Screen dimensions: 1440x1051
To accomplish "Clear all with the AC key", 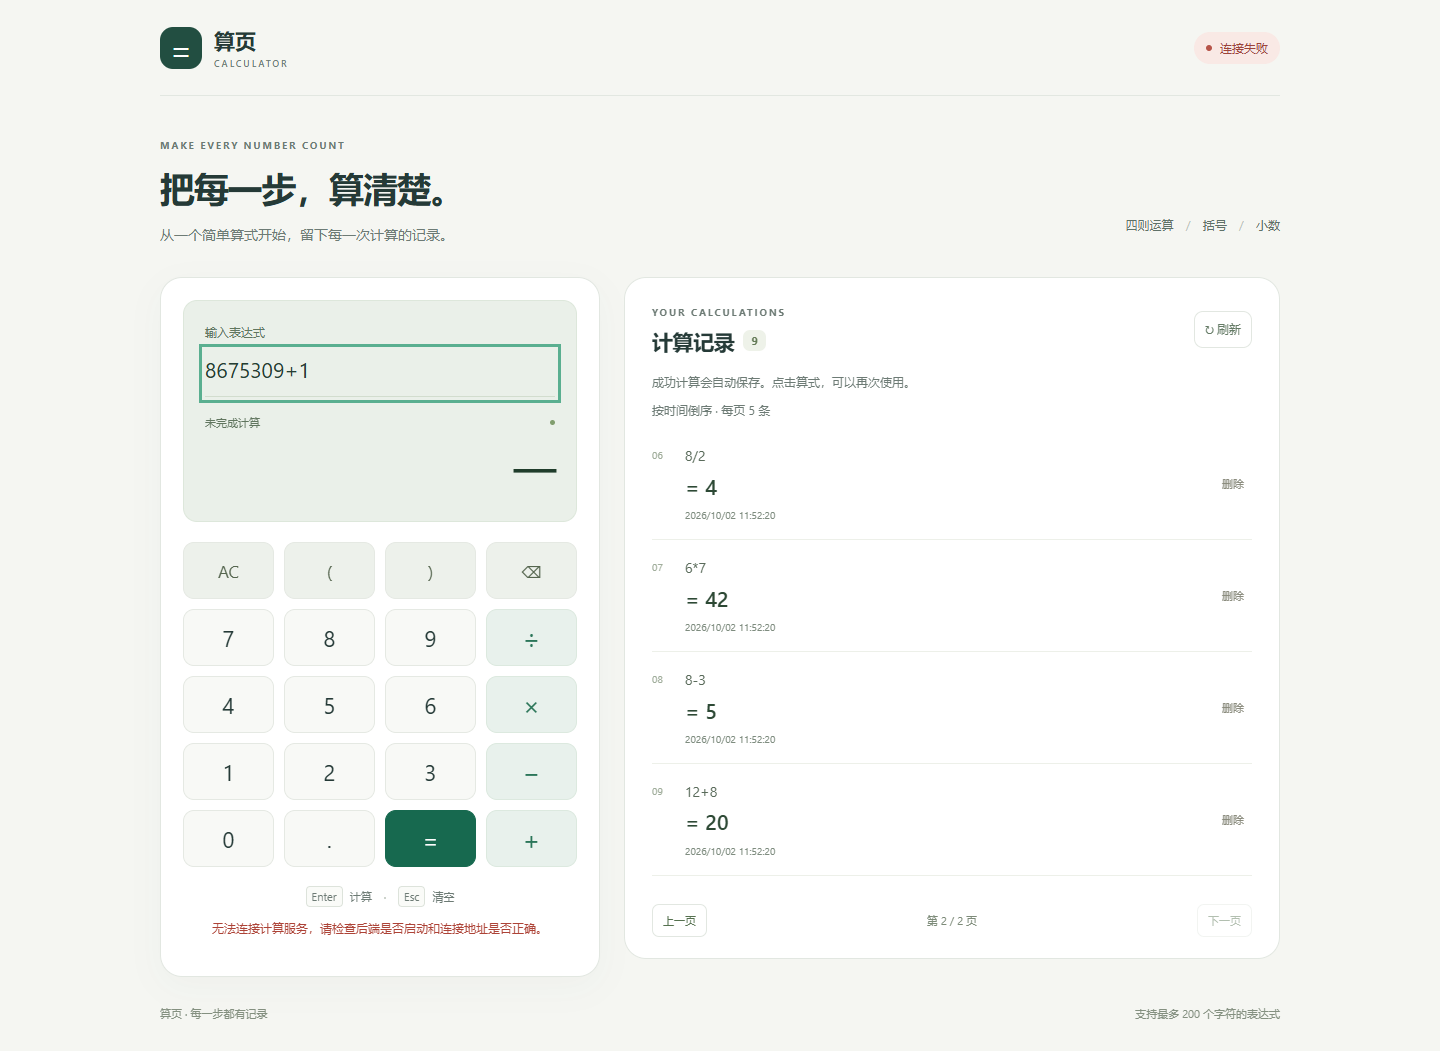I will coord(228,571).
